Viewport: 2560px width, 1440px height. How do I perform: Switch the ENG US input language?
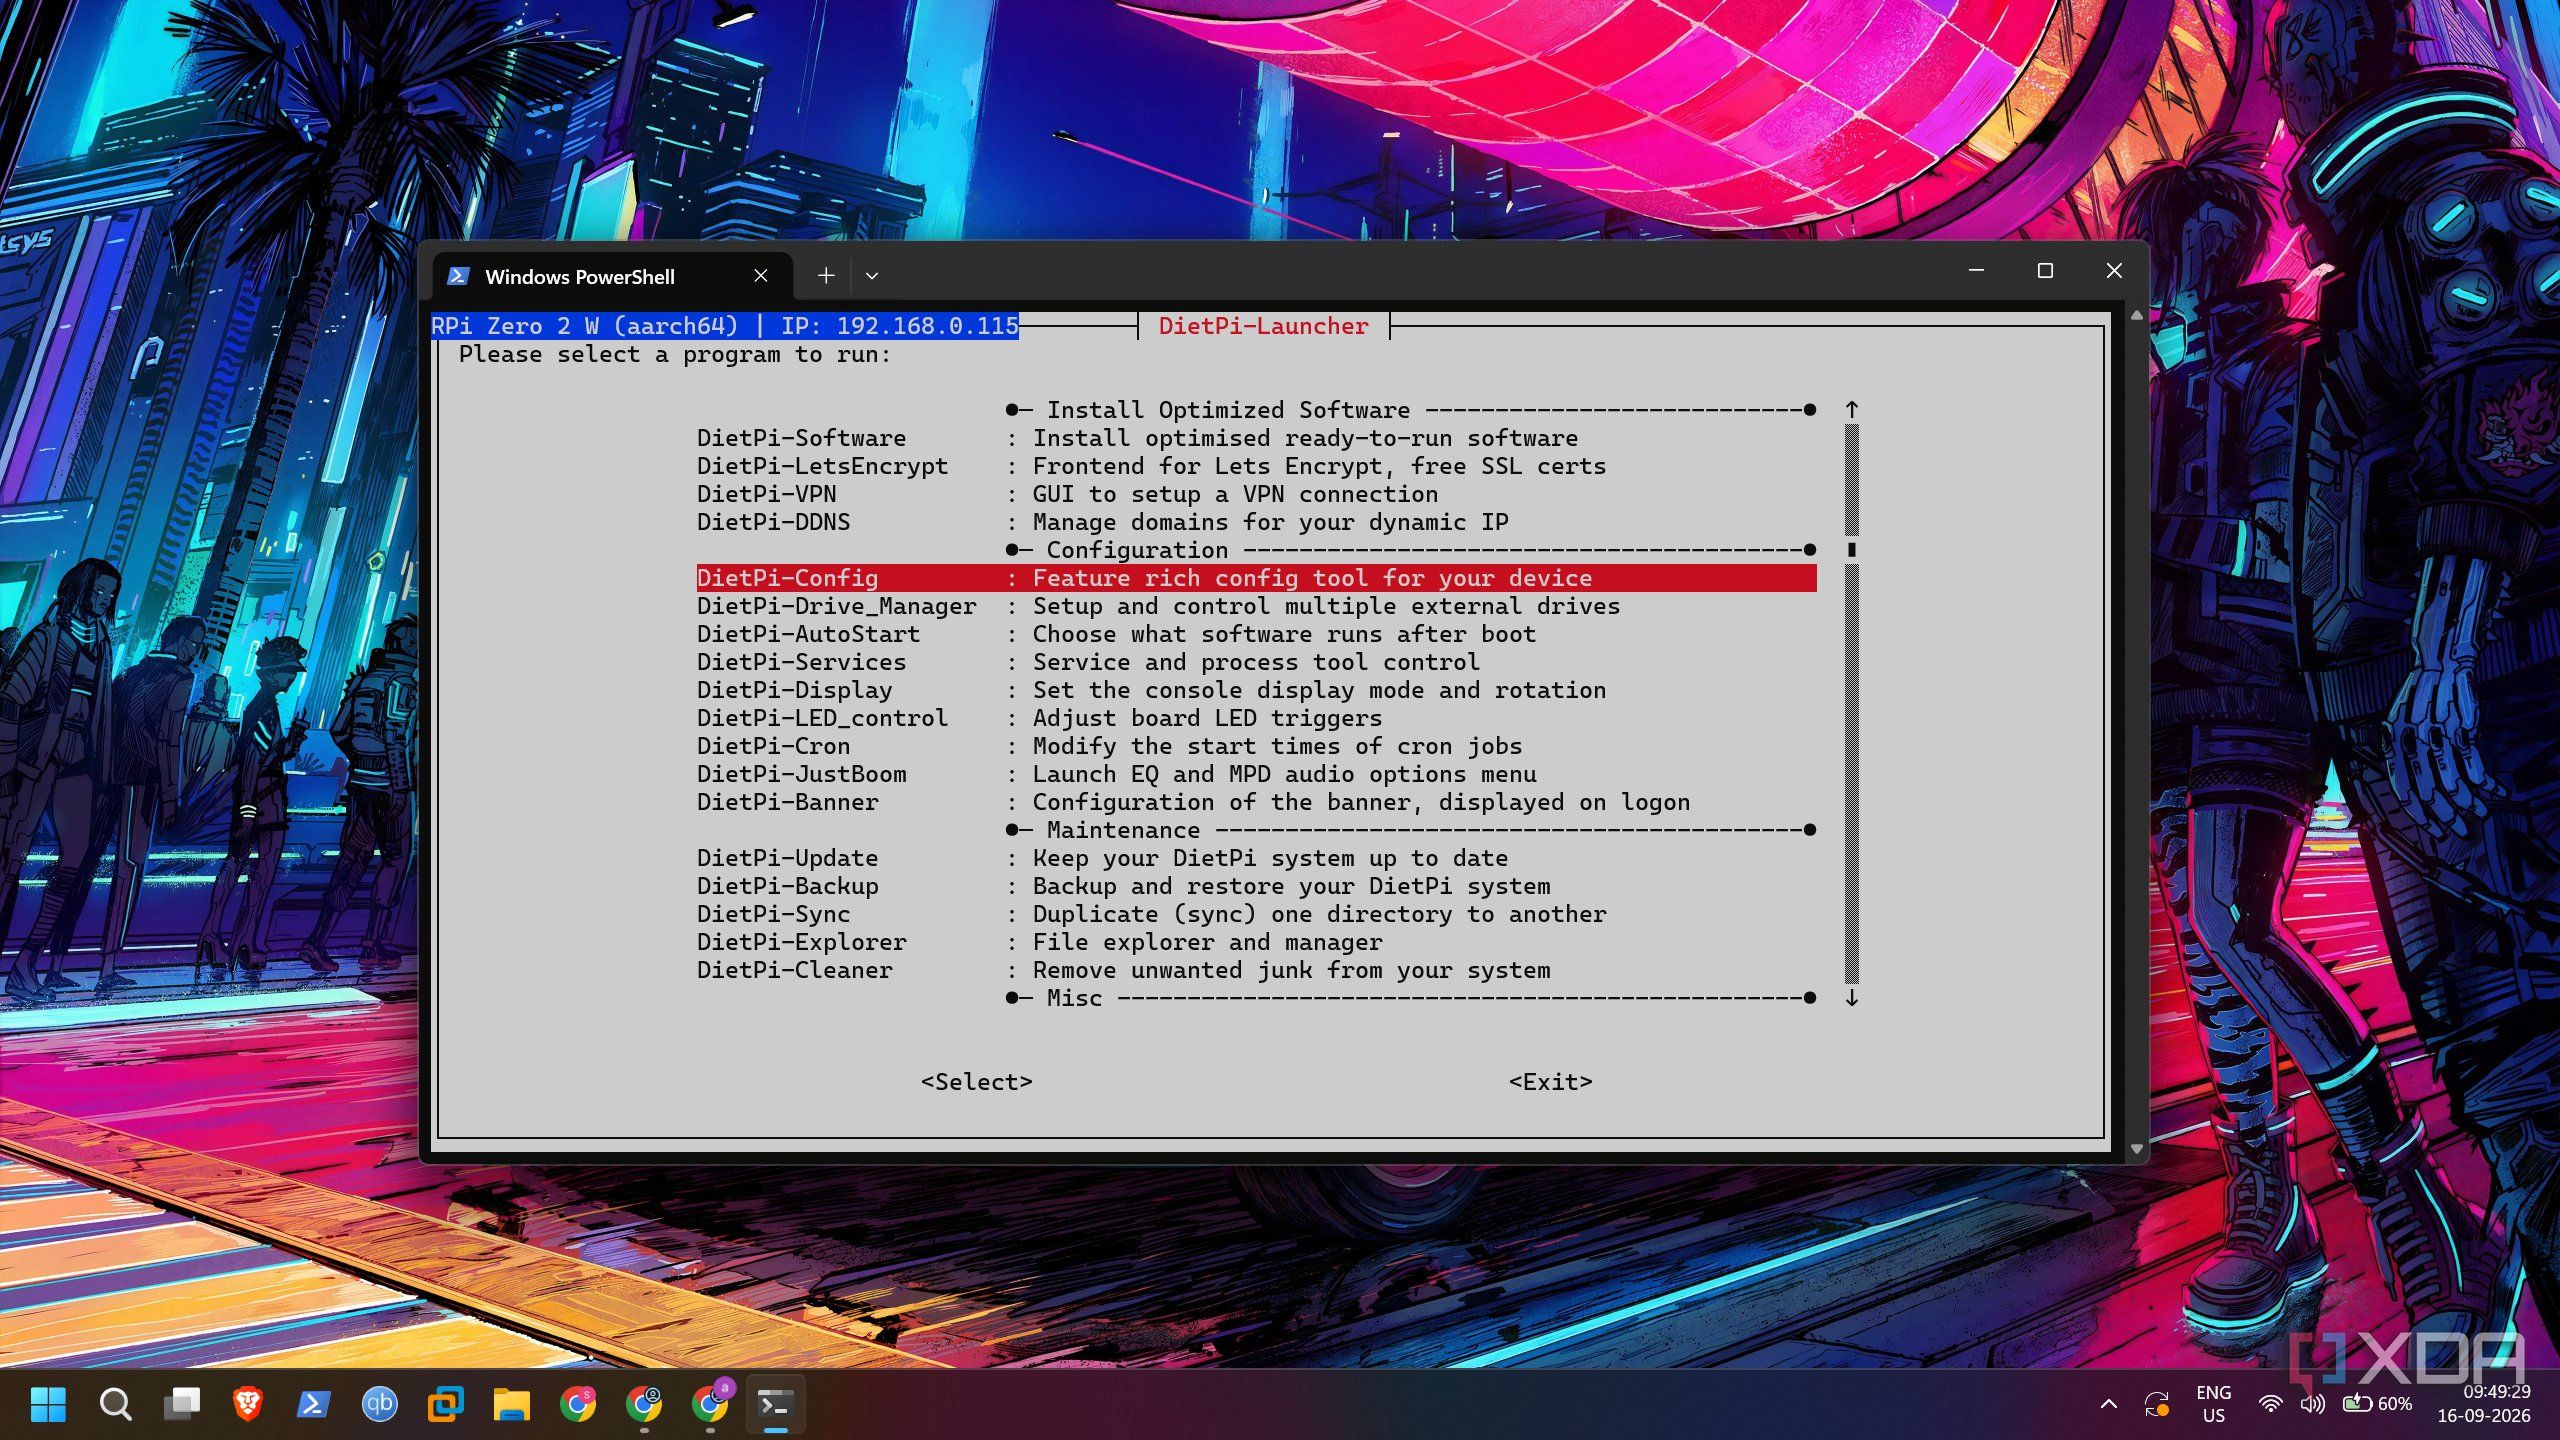tap(2213, 1404)
